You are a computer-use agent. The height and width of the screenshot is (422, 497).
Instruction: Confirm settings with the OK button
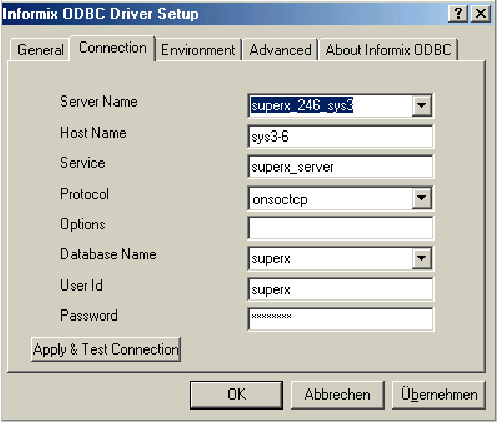coord(236,395)
